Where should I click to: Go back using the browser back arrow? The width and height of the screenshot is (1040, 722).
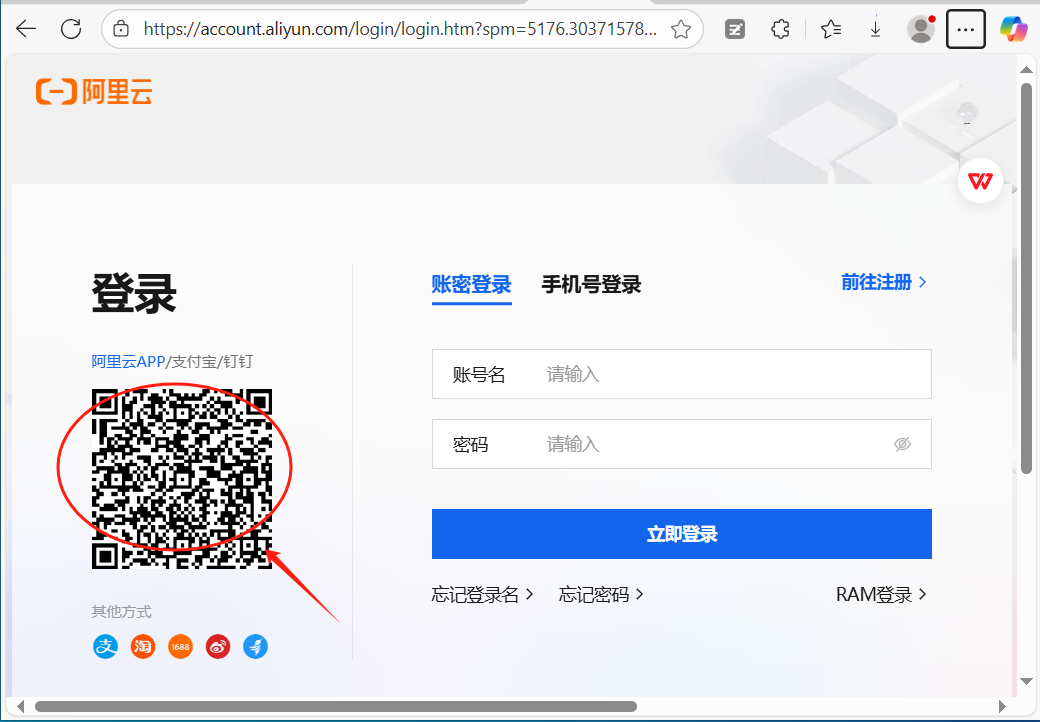pos(26,29)
